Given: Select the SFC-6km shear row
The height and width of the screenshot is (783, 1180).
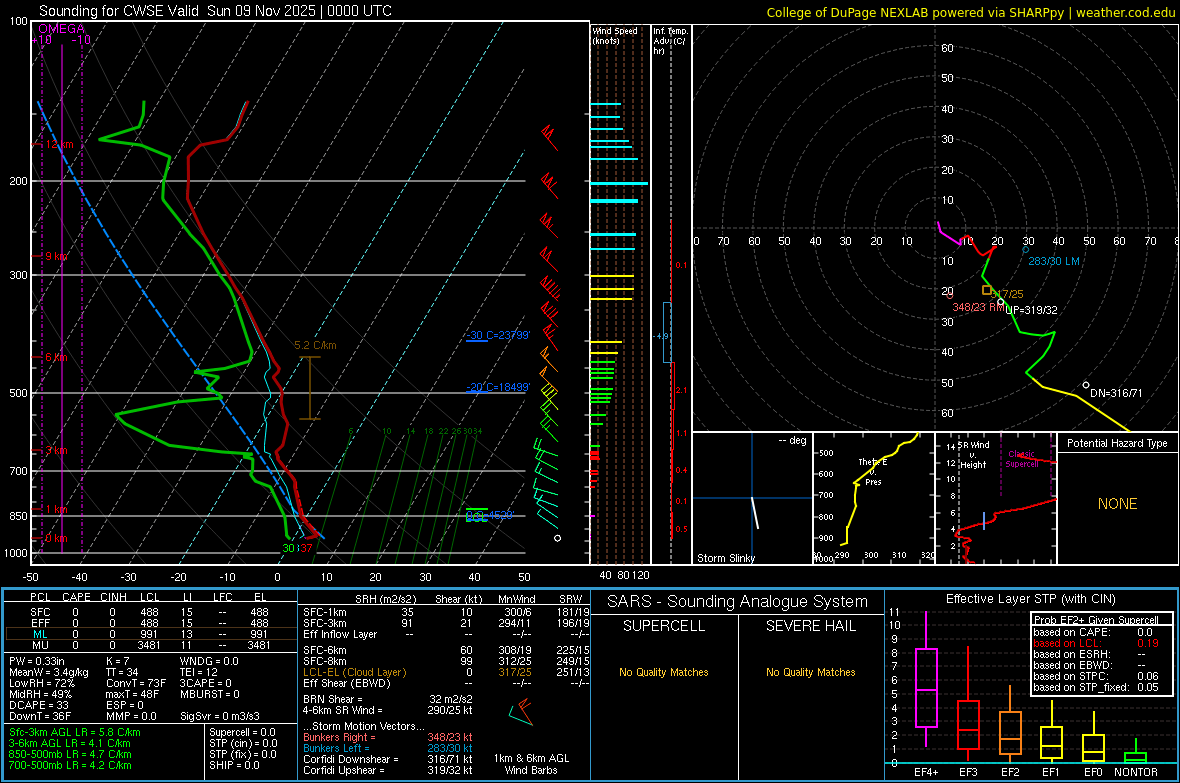Looking at the screenshot, I should tap(446, 650).
